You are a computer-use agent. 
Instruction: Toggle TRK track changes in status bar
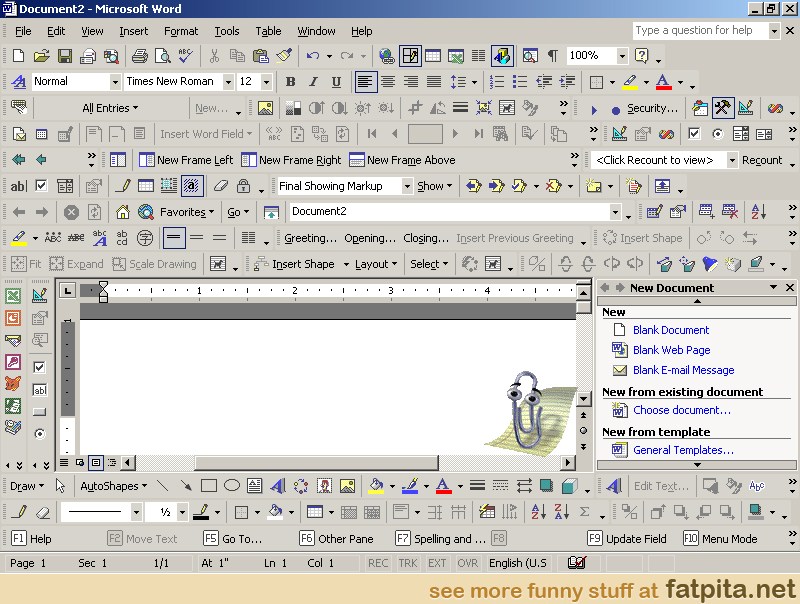pos(408,563)
